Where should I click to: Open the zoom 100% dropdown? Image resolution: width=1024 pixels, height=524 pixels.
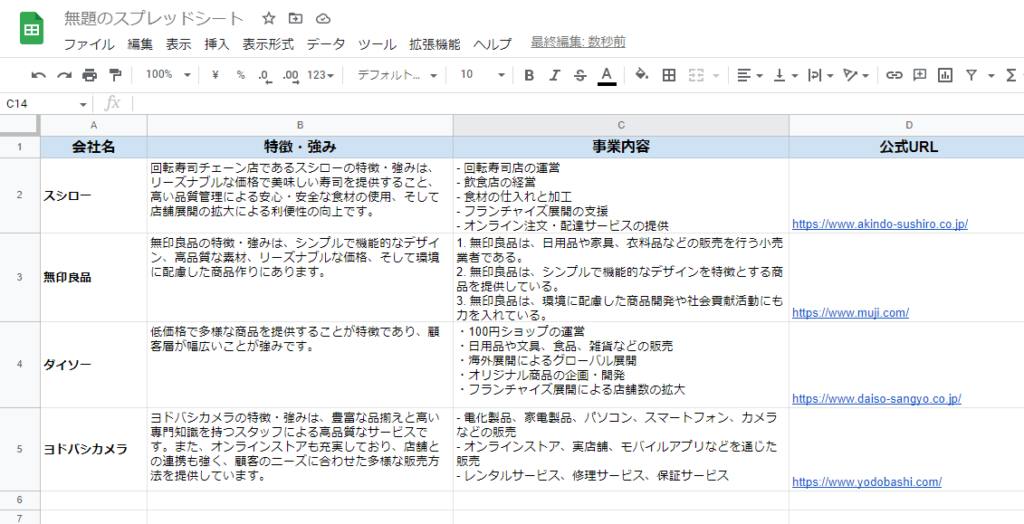tap(168, 75)
